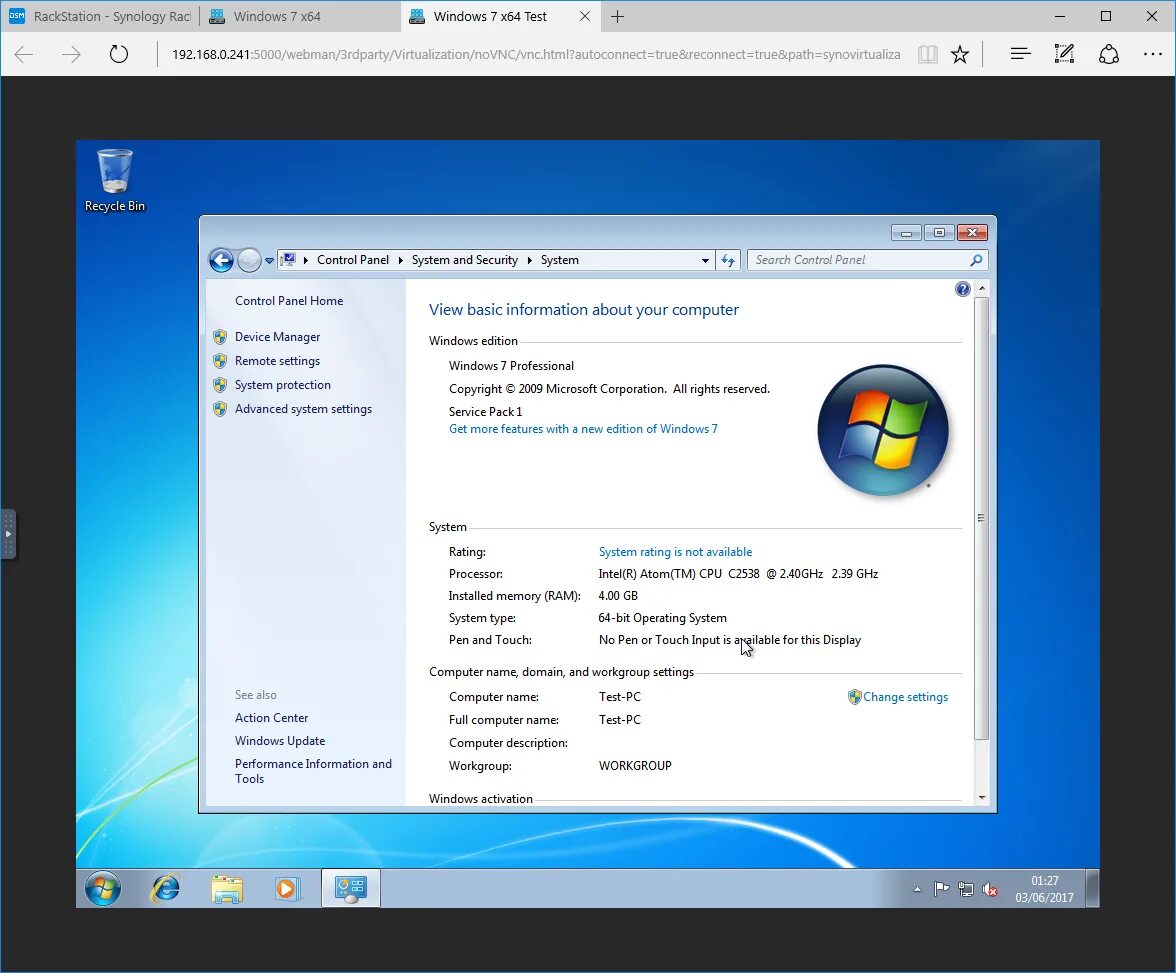Expand arrow after Control Panel breadcrumb

pos(400,260)
